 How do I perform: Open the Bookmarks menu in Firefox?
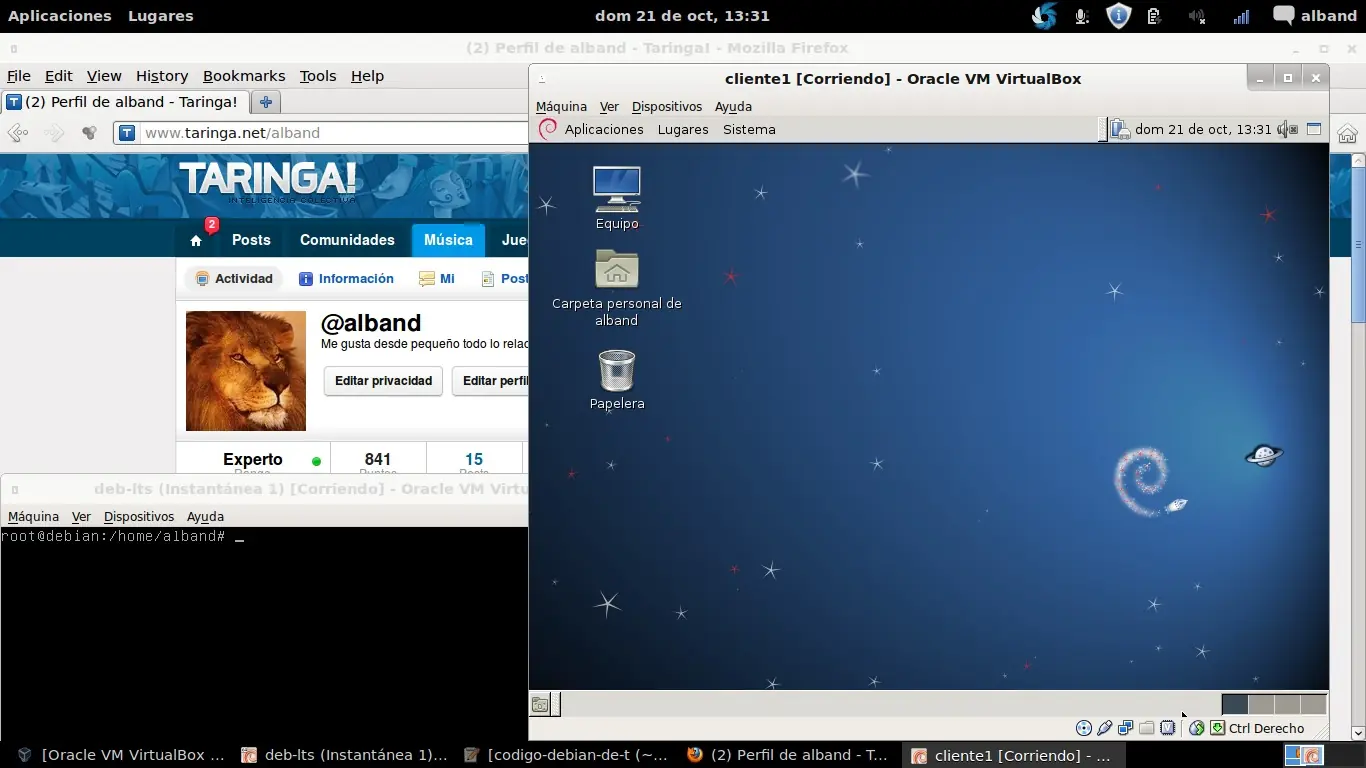[x=244, y=76]
